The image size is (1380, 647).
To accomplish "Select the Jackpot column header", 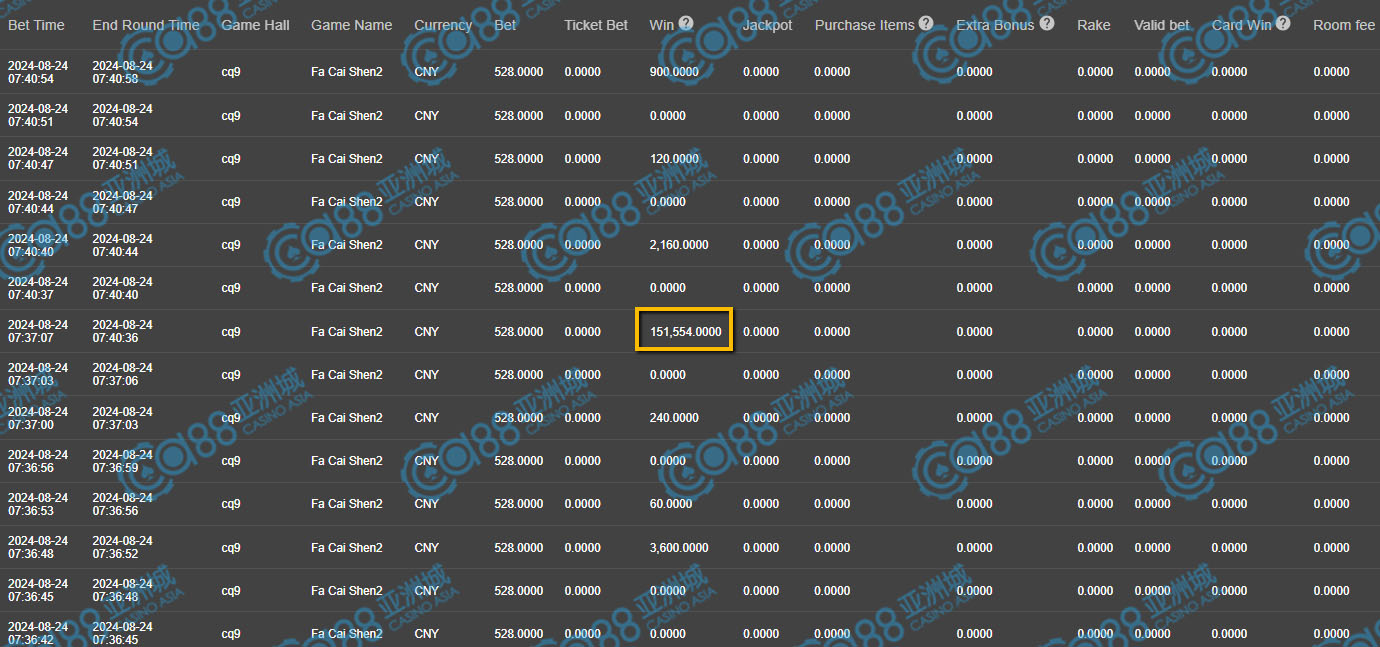I will point(768,25).
